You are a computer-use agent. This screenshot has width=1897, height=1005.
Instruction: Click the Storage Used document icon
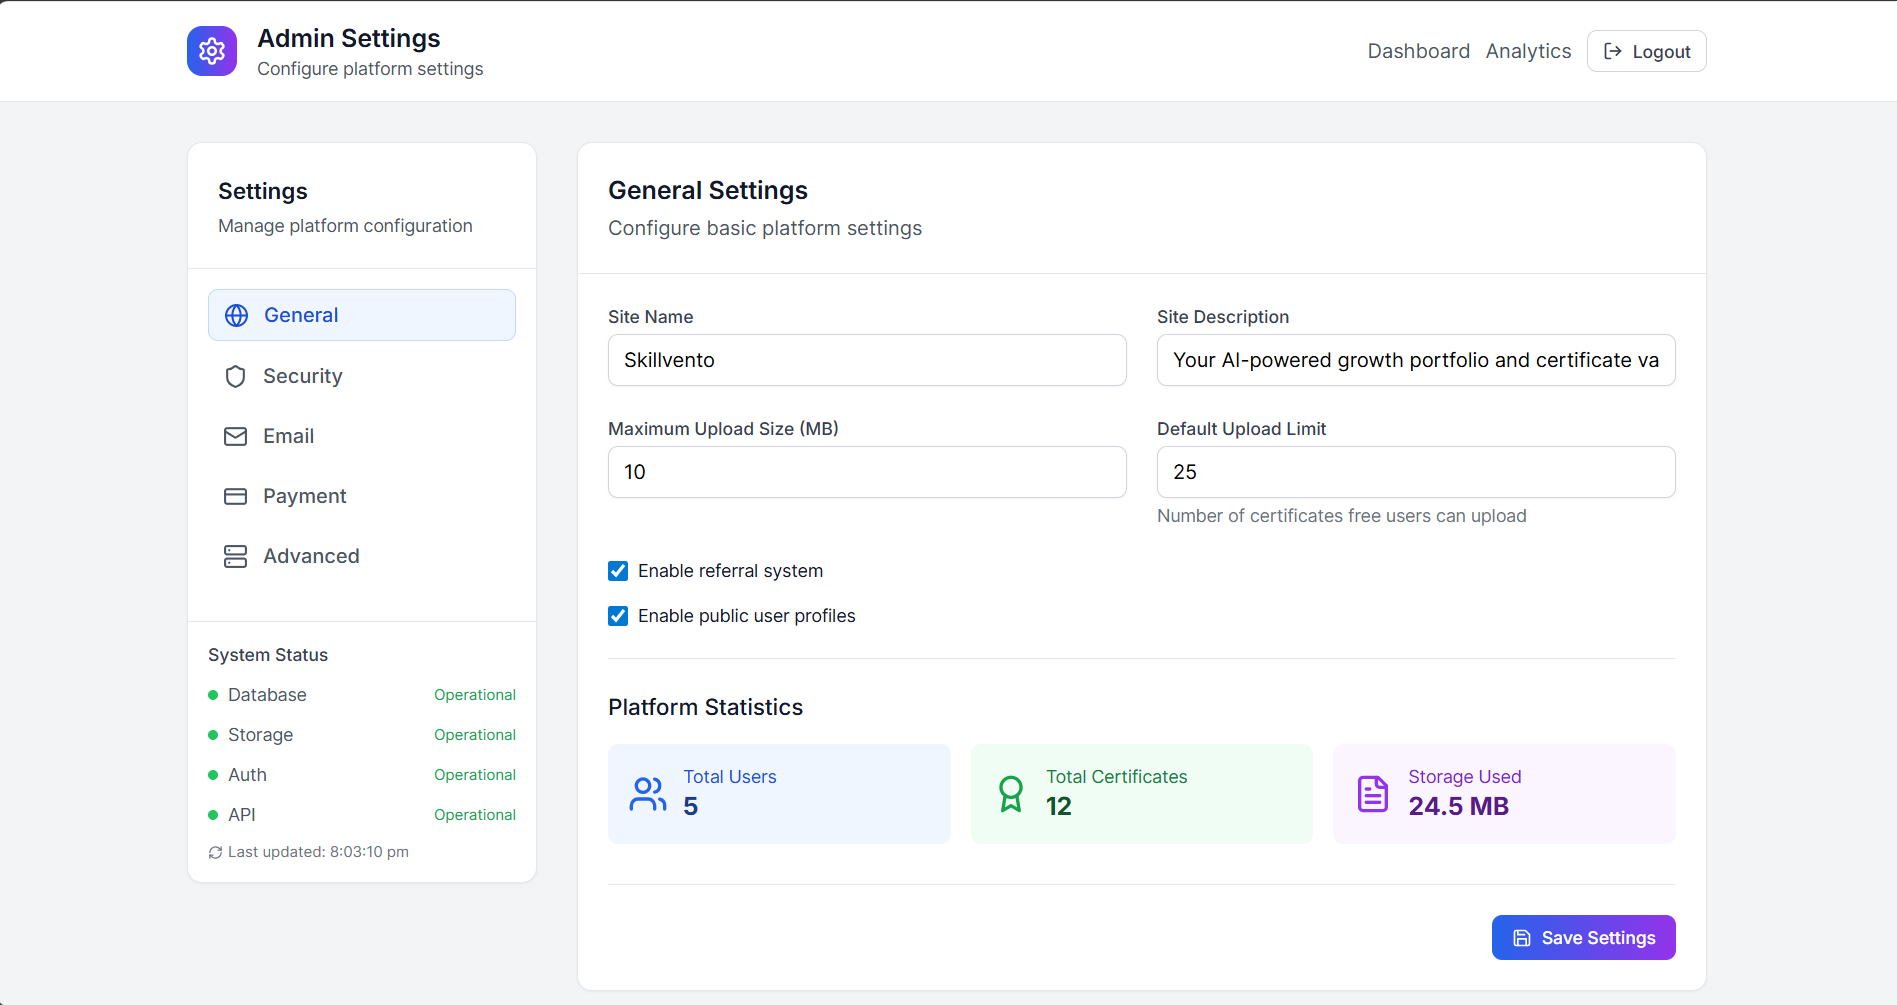(1373, 794)
